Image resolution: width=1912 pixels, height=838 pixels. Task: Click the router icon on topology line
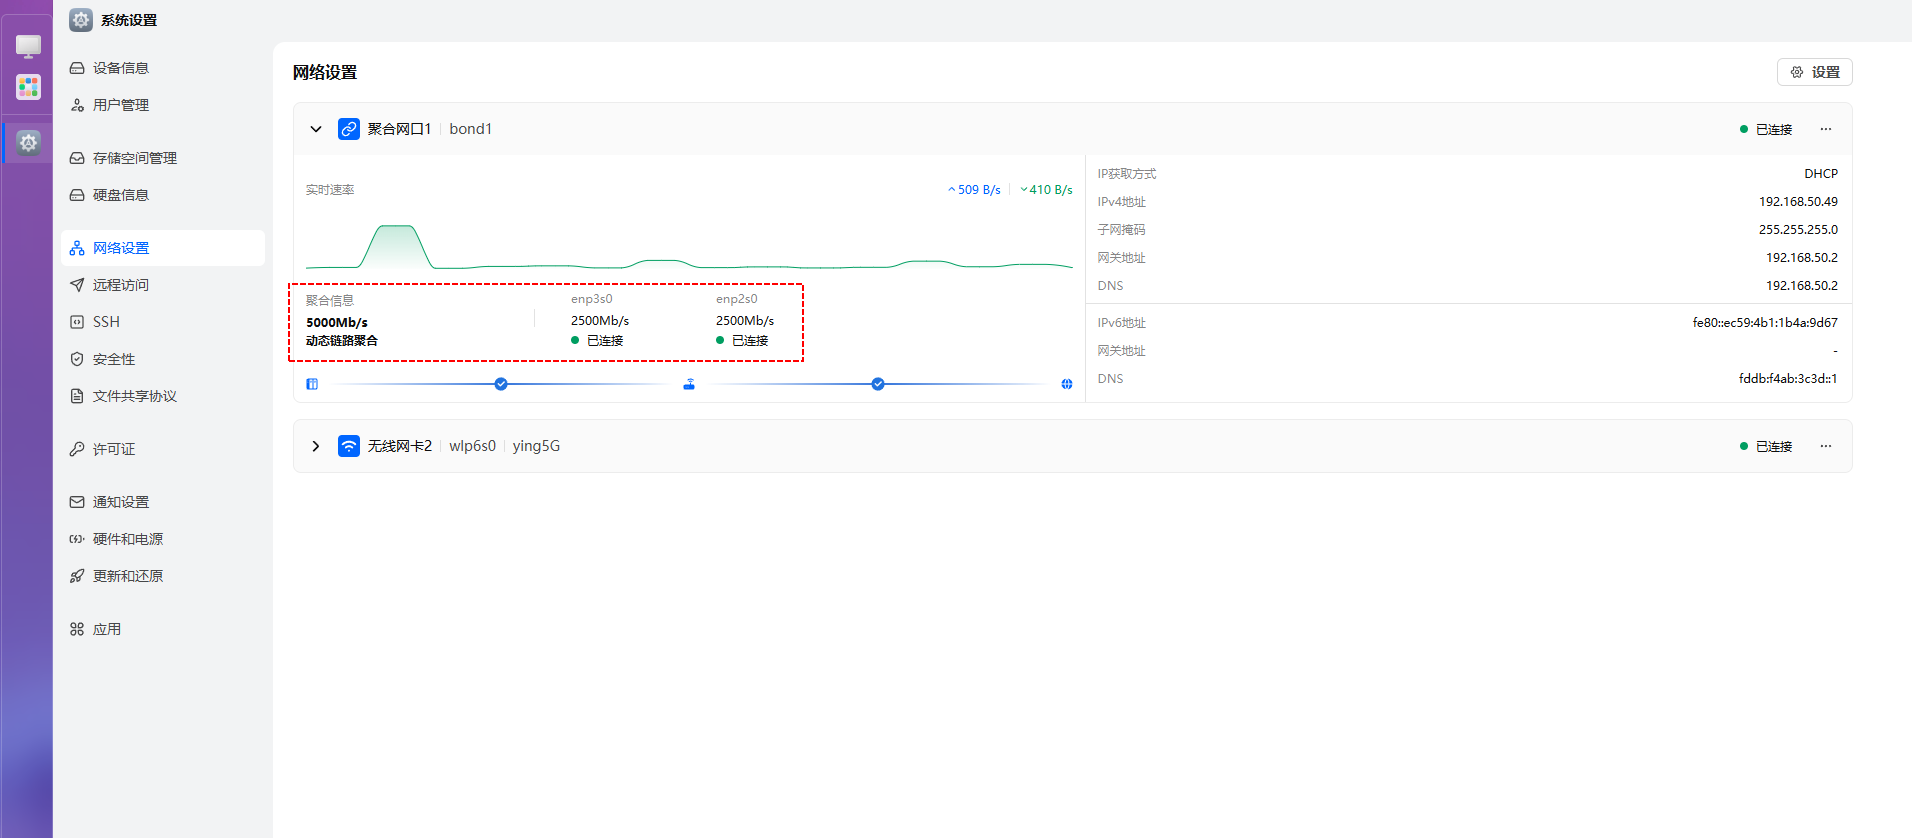pos(689,384)
